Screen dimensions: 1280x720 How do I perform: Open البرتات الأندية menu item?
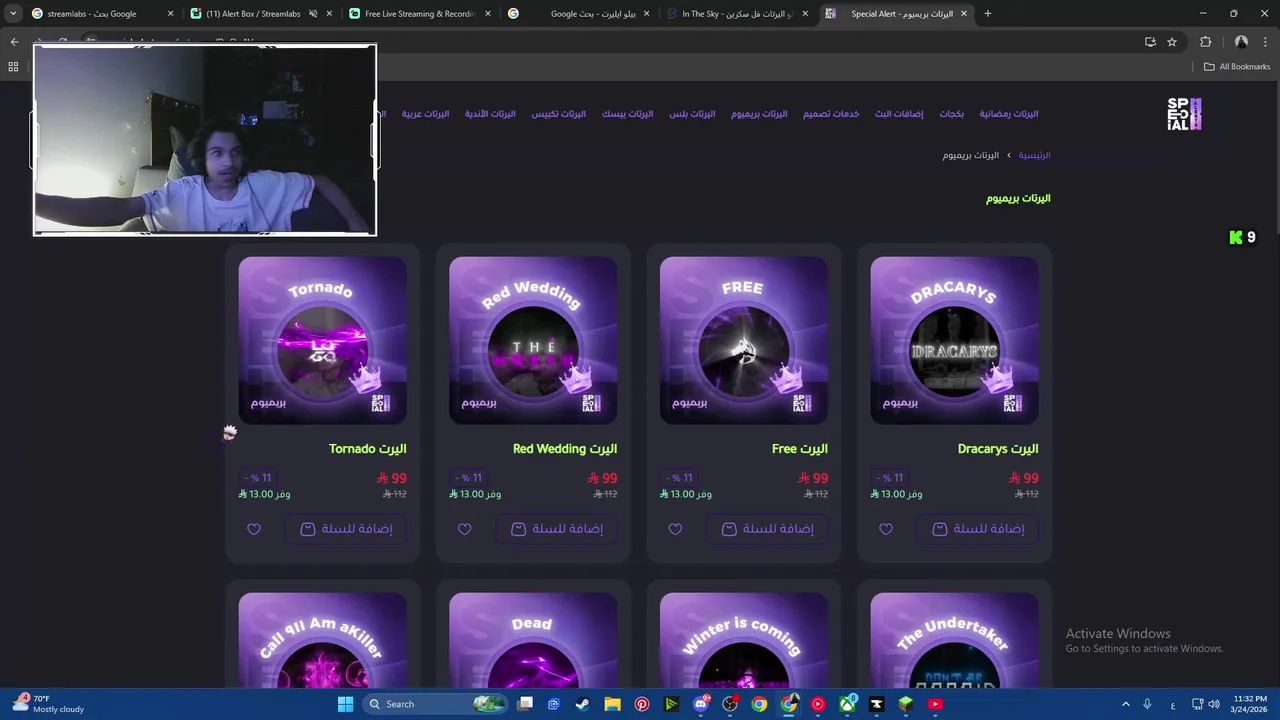click(490, 114)
